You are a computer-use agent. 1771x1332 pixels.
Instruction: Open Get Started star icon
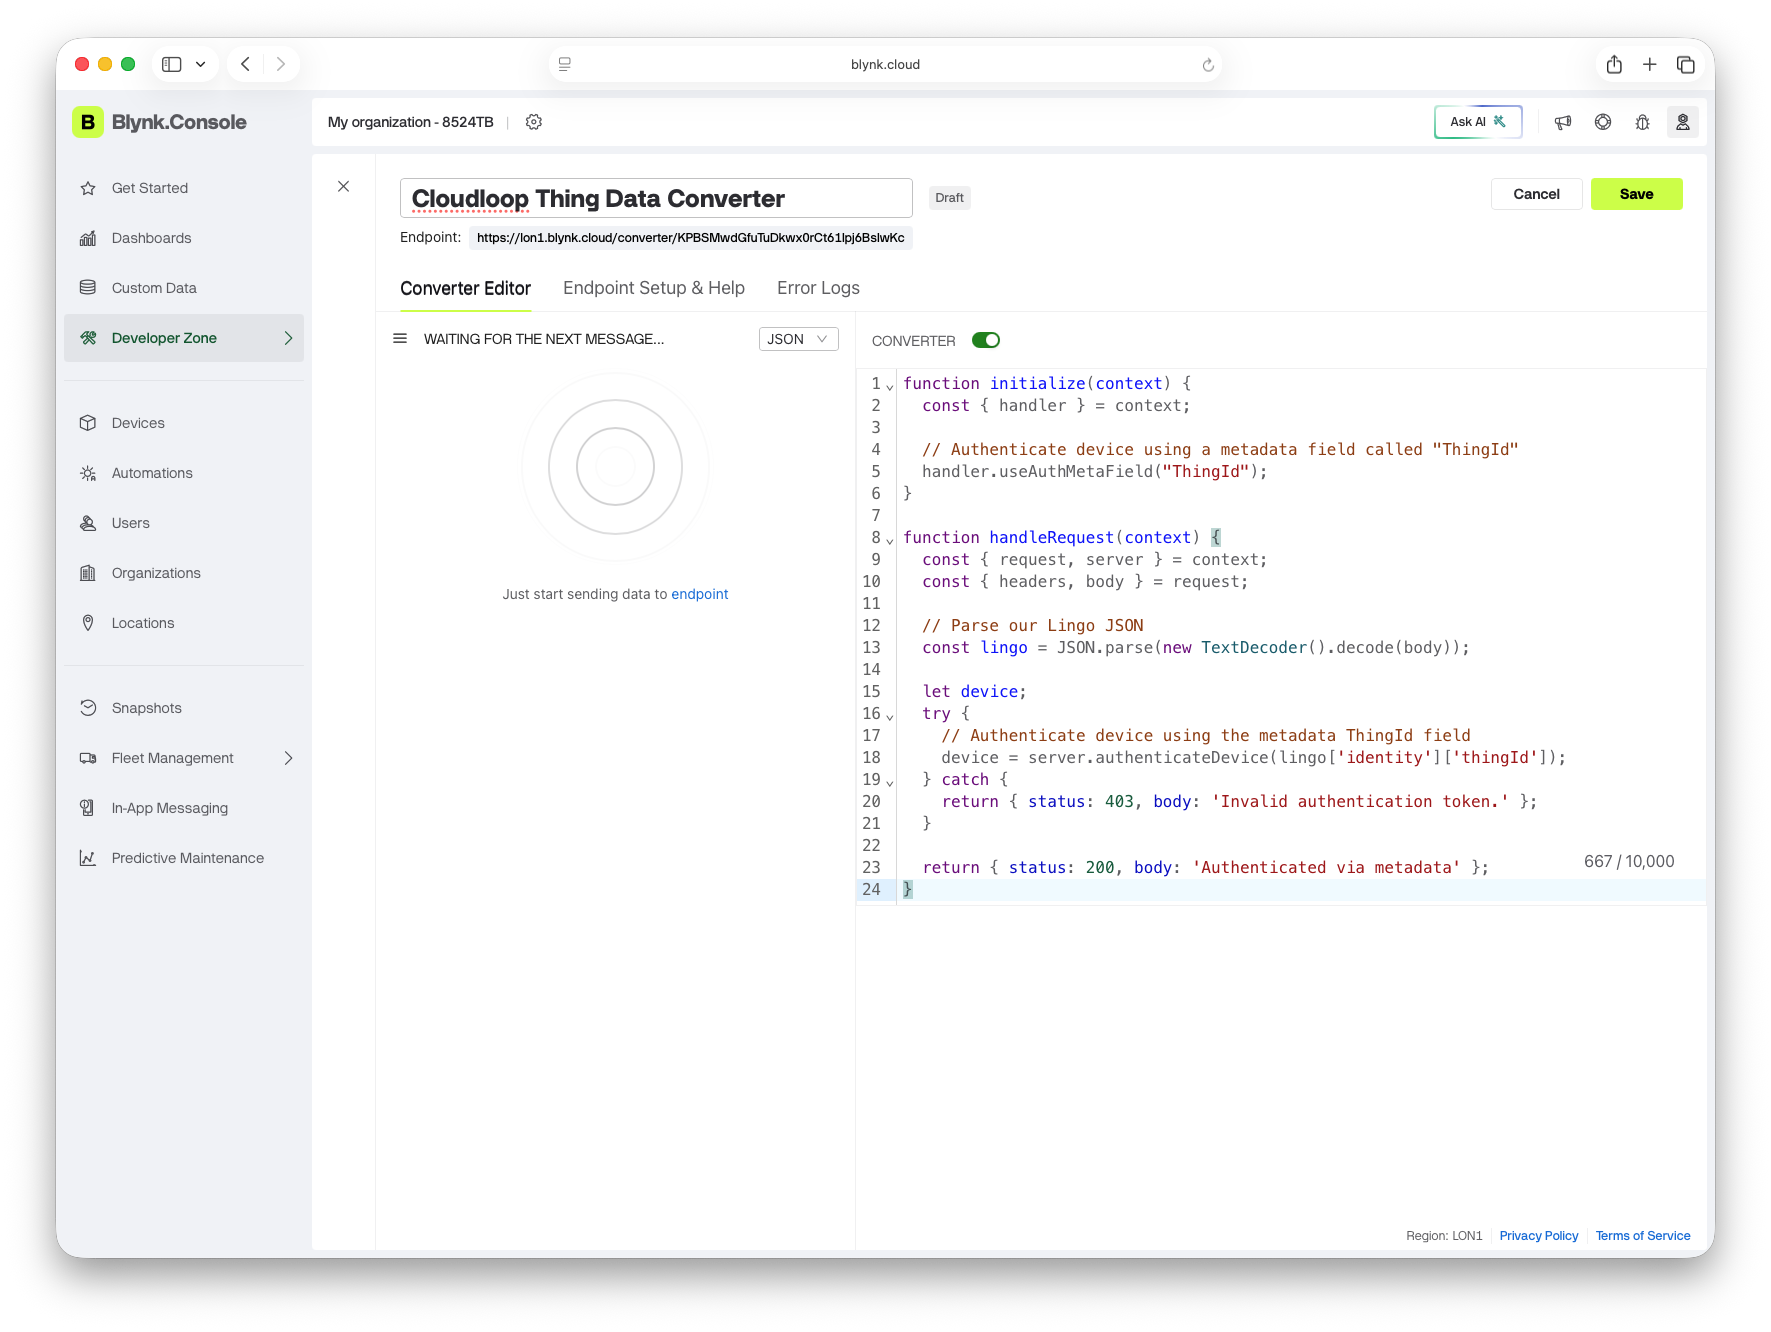88,188
